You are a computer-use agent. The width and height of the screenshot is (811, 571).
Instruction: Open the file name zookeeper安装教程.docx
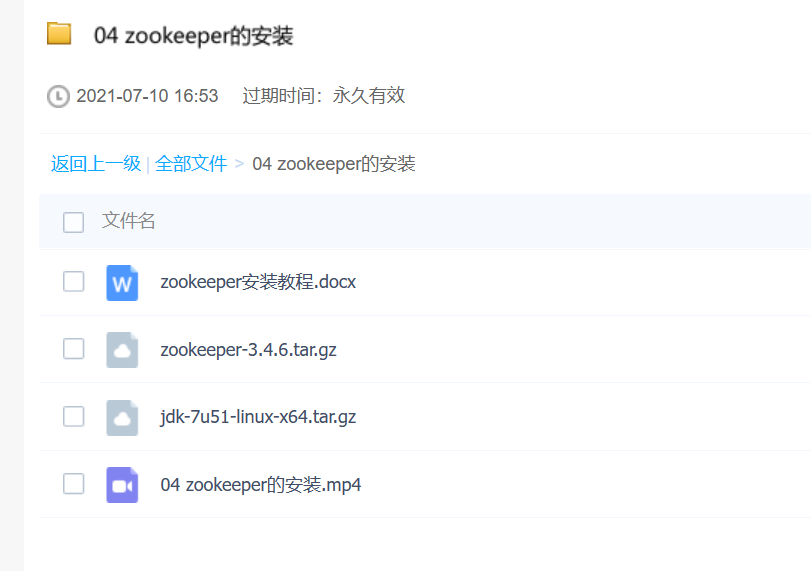258,282
